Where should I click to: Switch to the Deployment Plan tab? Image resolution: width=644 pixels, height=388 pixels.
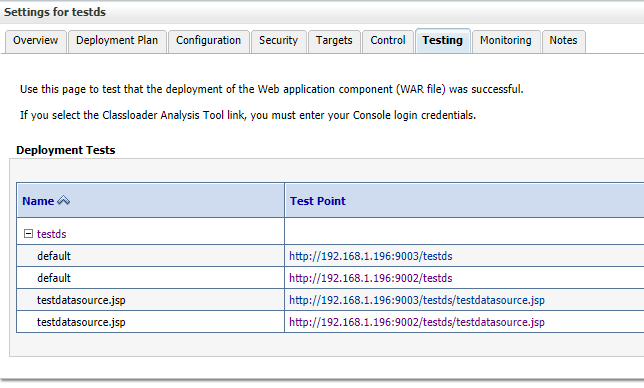[x=117, y=41]
